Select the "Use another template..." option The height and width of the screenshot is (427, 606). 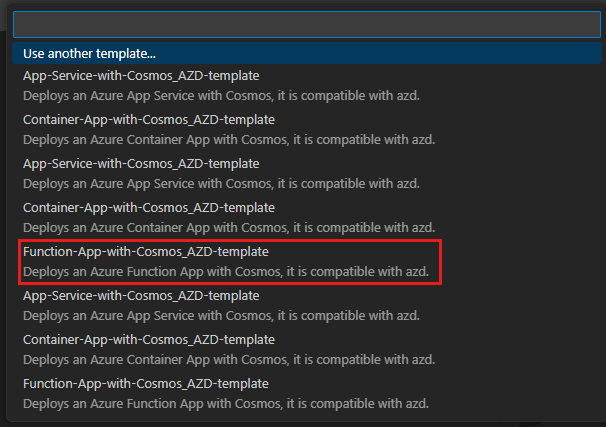[89, 53]
